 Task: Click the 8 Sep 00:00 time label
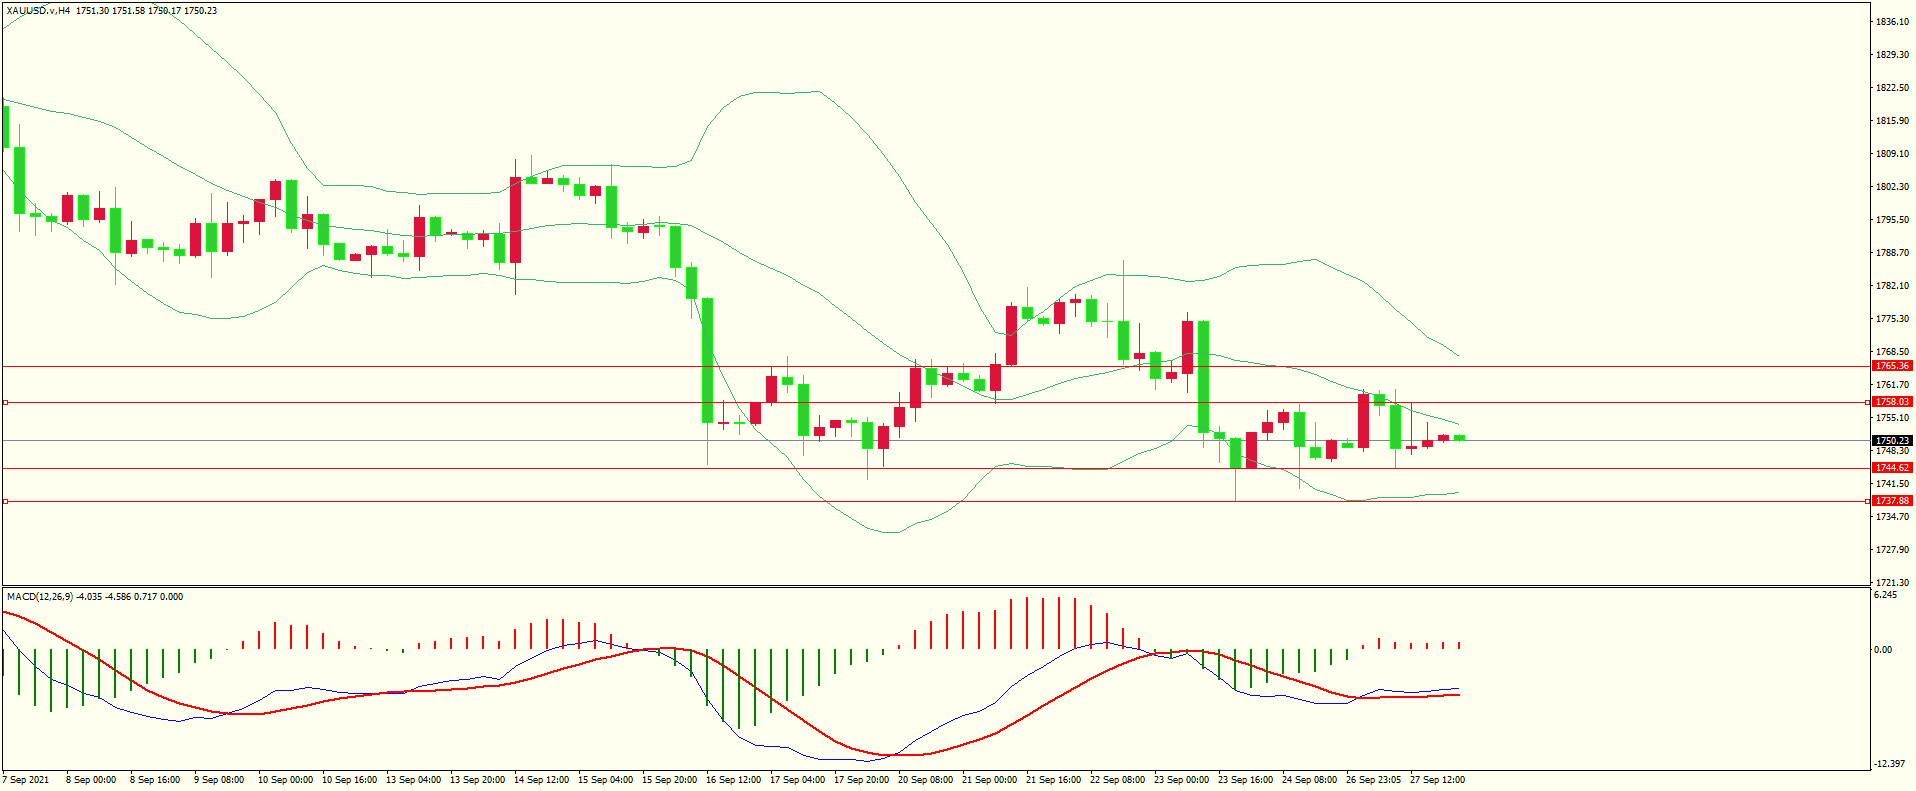pyautogui.click(x=91, y=780)
